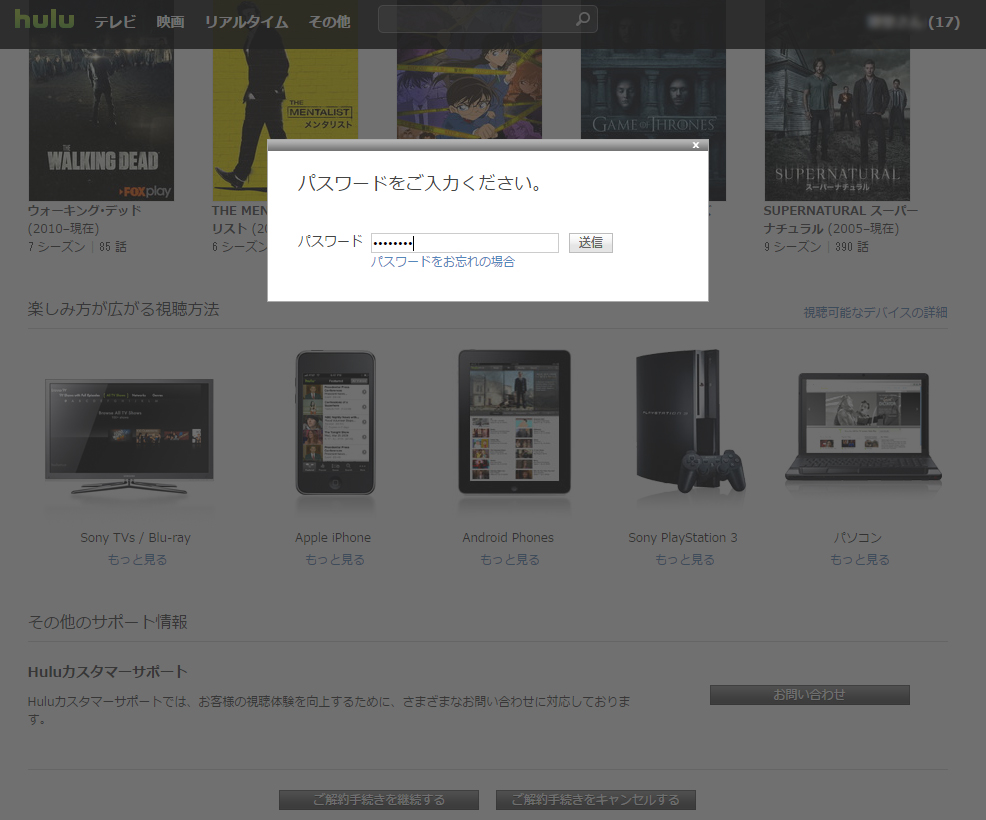The width and height of the screenshot is (986, 820).
Task: Open the その他 menu
Action: 330,22
